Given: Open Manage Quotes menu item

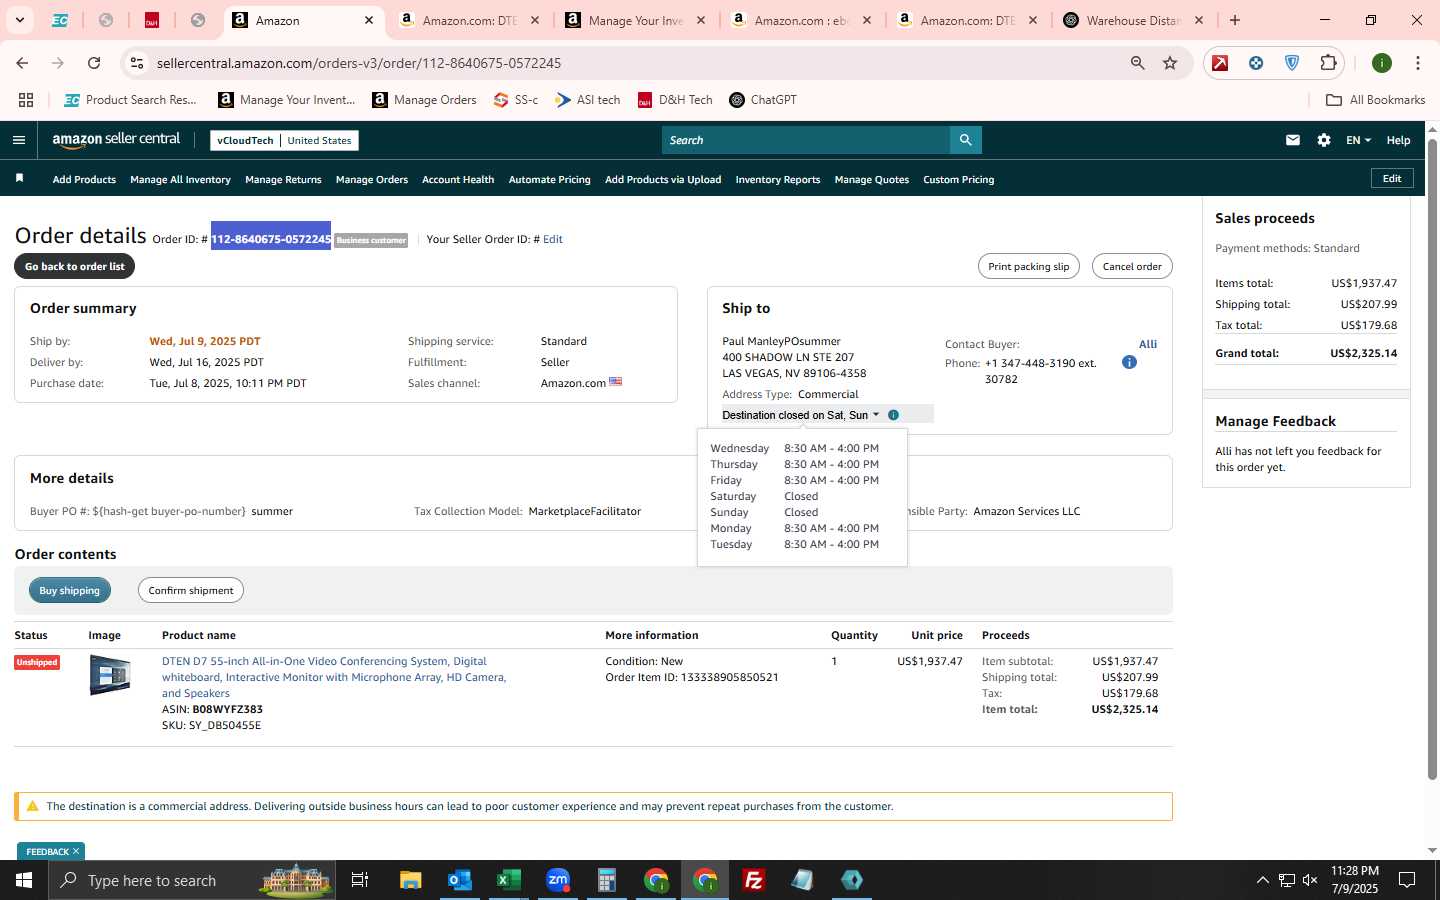Looking at the screenshot, I should point(872,180).
